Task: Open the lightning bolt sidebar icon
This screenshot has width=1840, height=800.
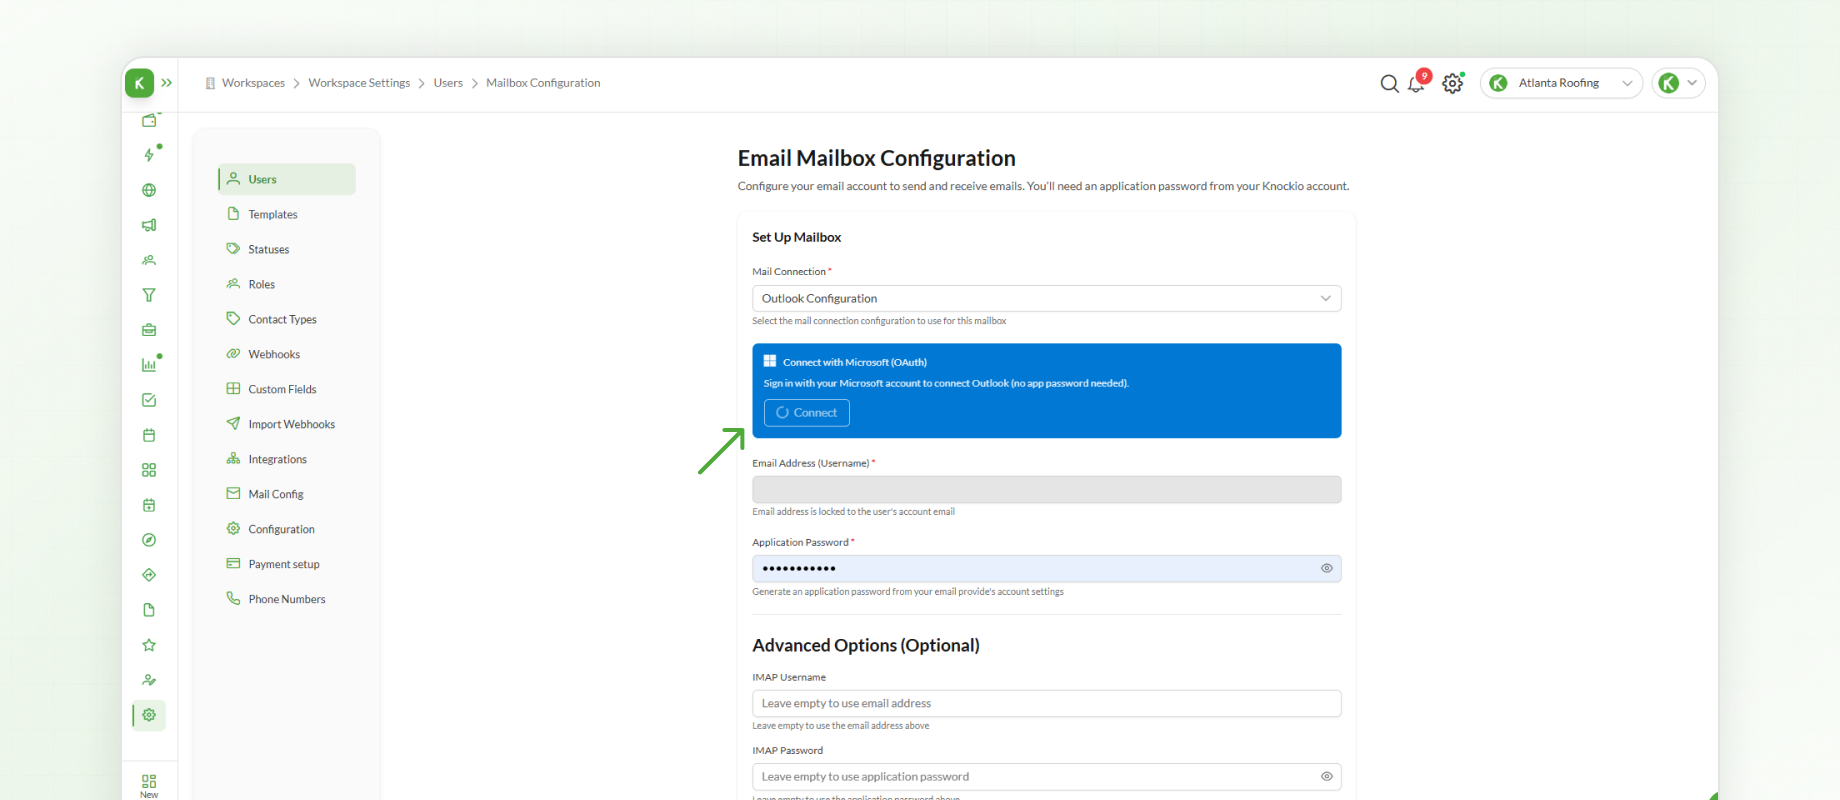Action: 149,155
